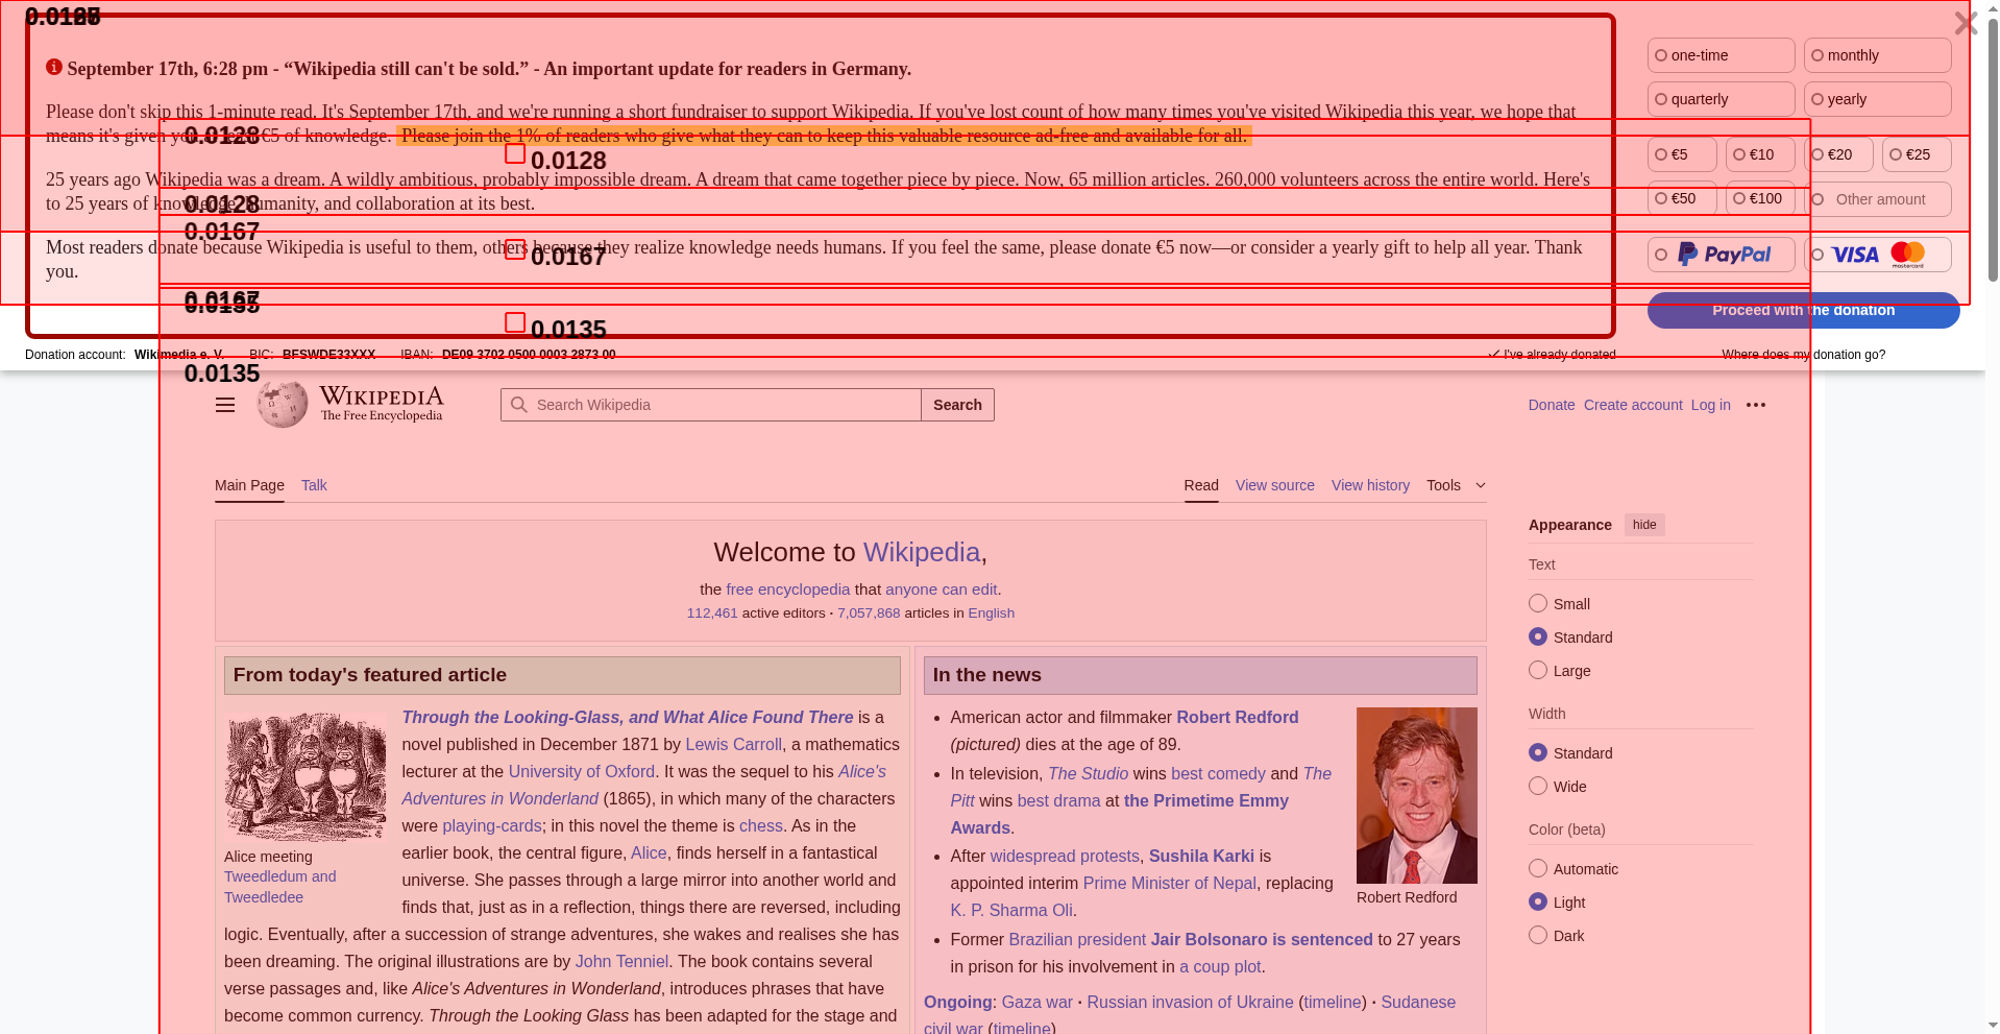
Task: Click the free encyclopedia link
Action: point(788,590)
